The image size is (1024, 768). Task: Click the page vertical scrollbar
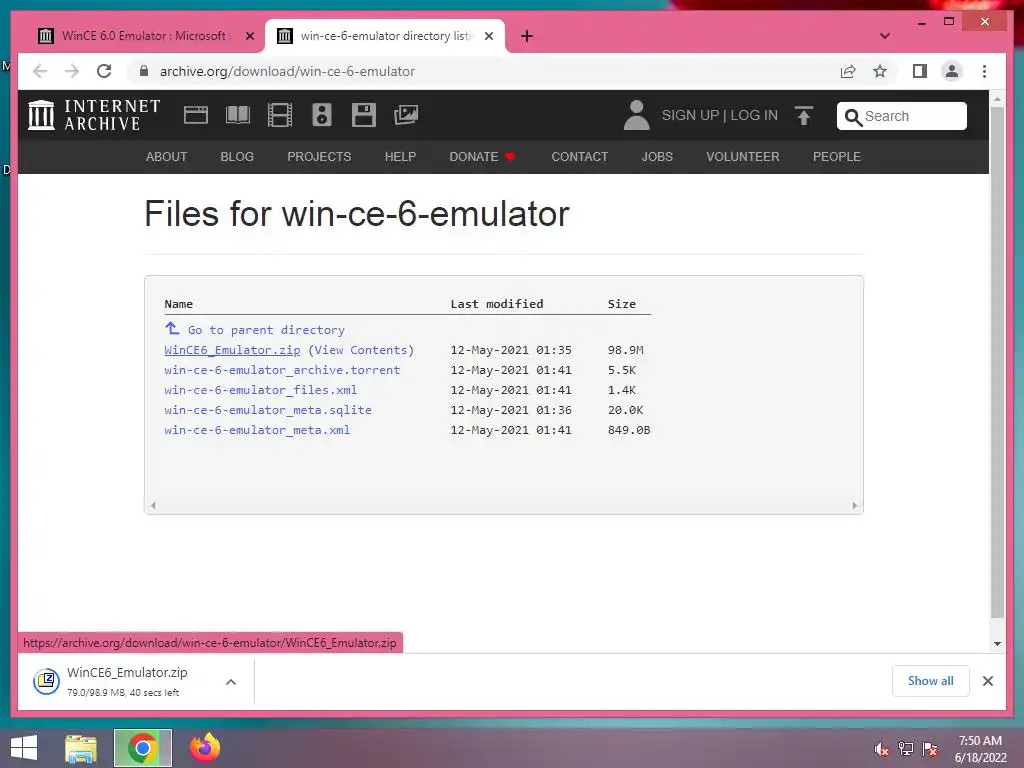(x=997, y=362)
